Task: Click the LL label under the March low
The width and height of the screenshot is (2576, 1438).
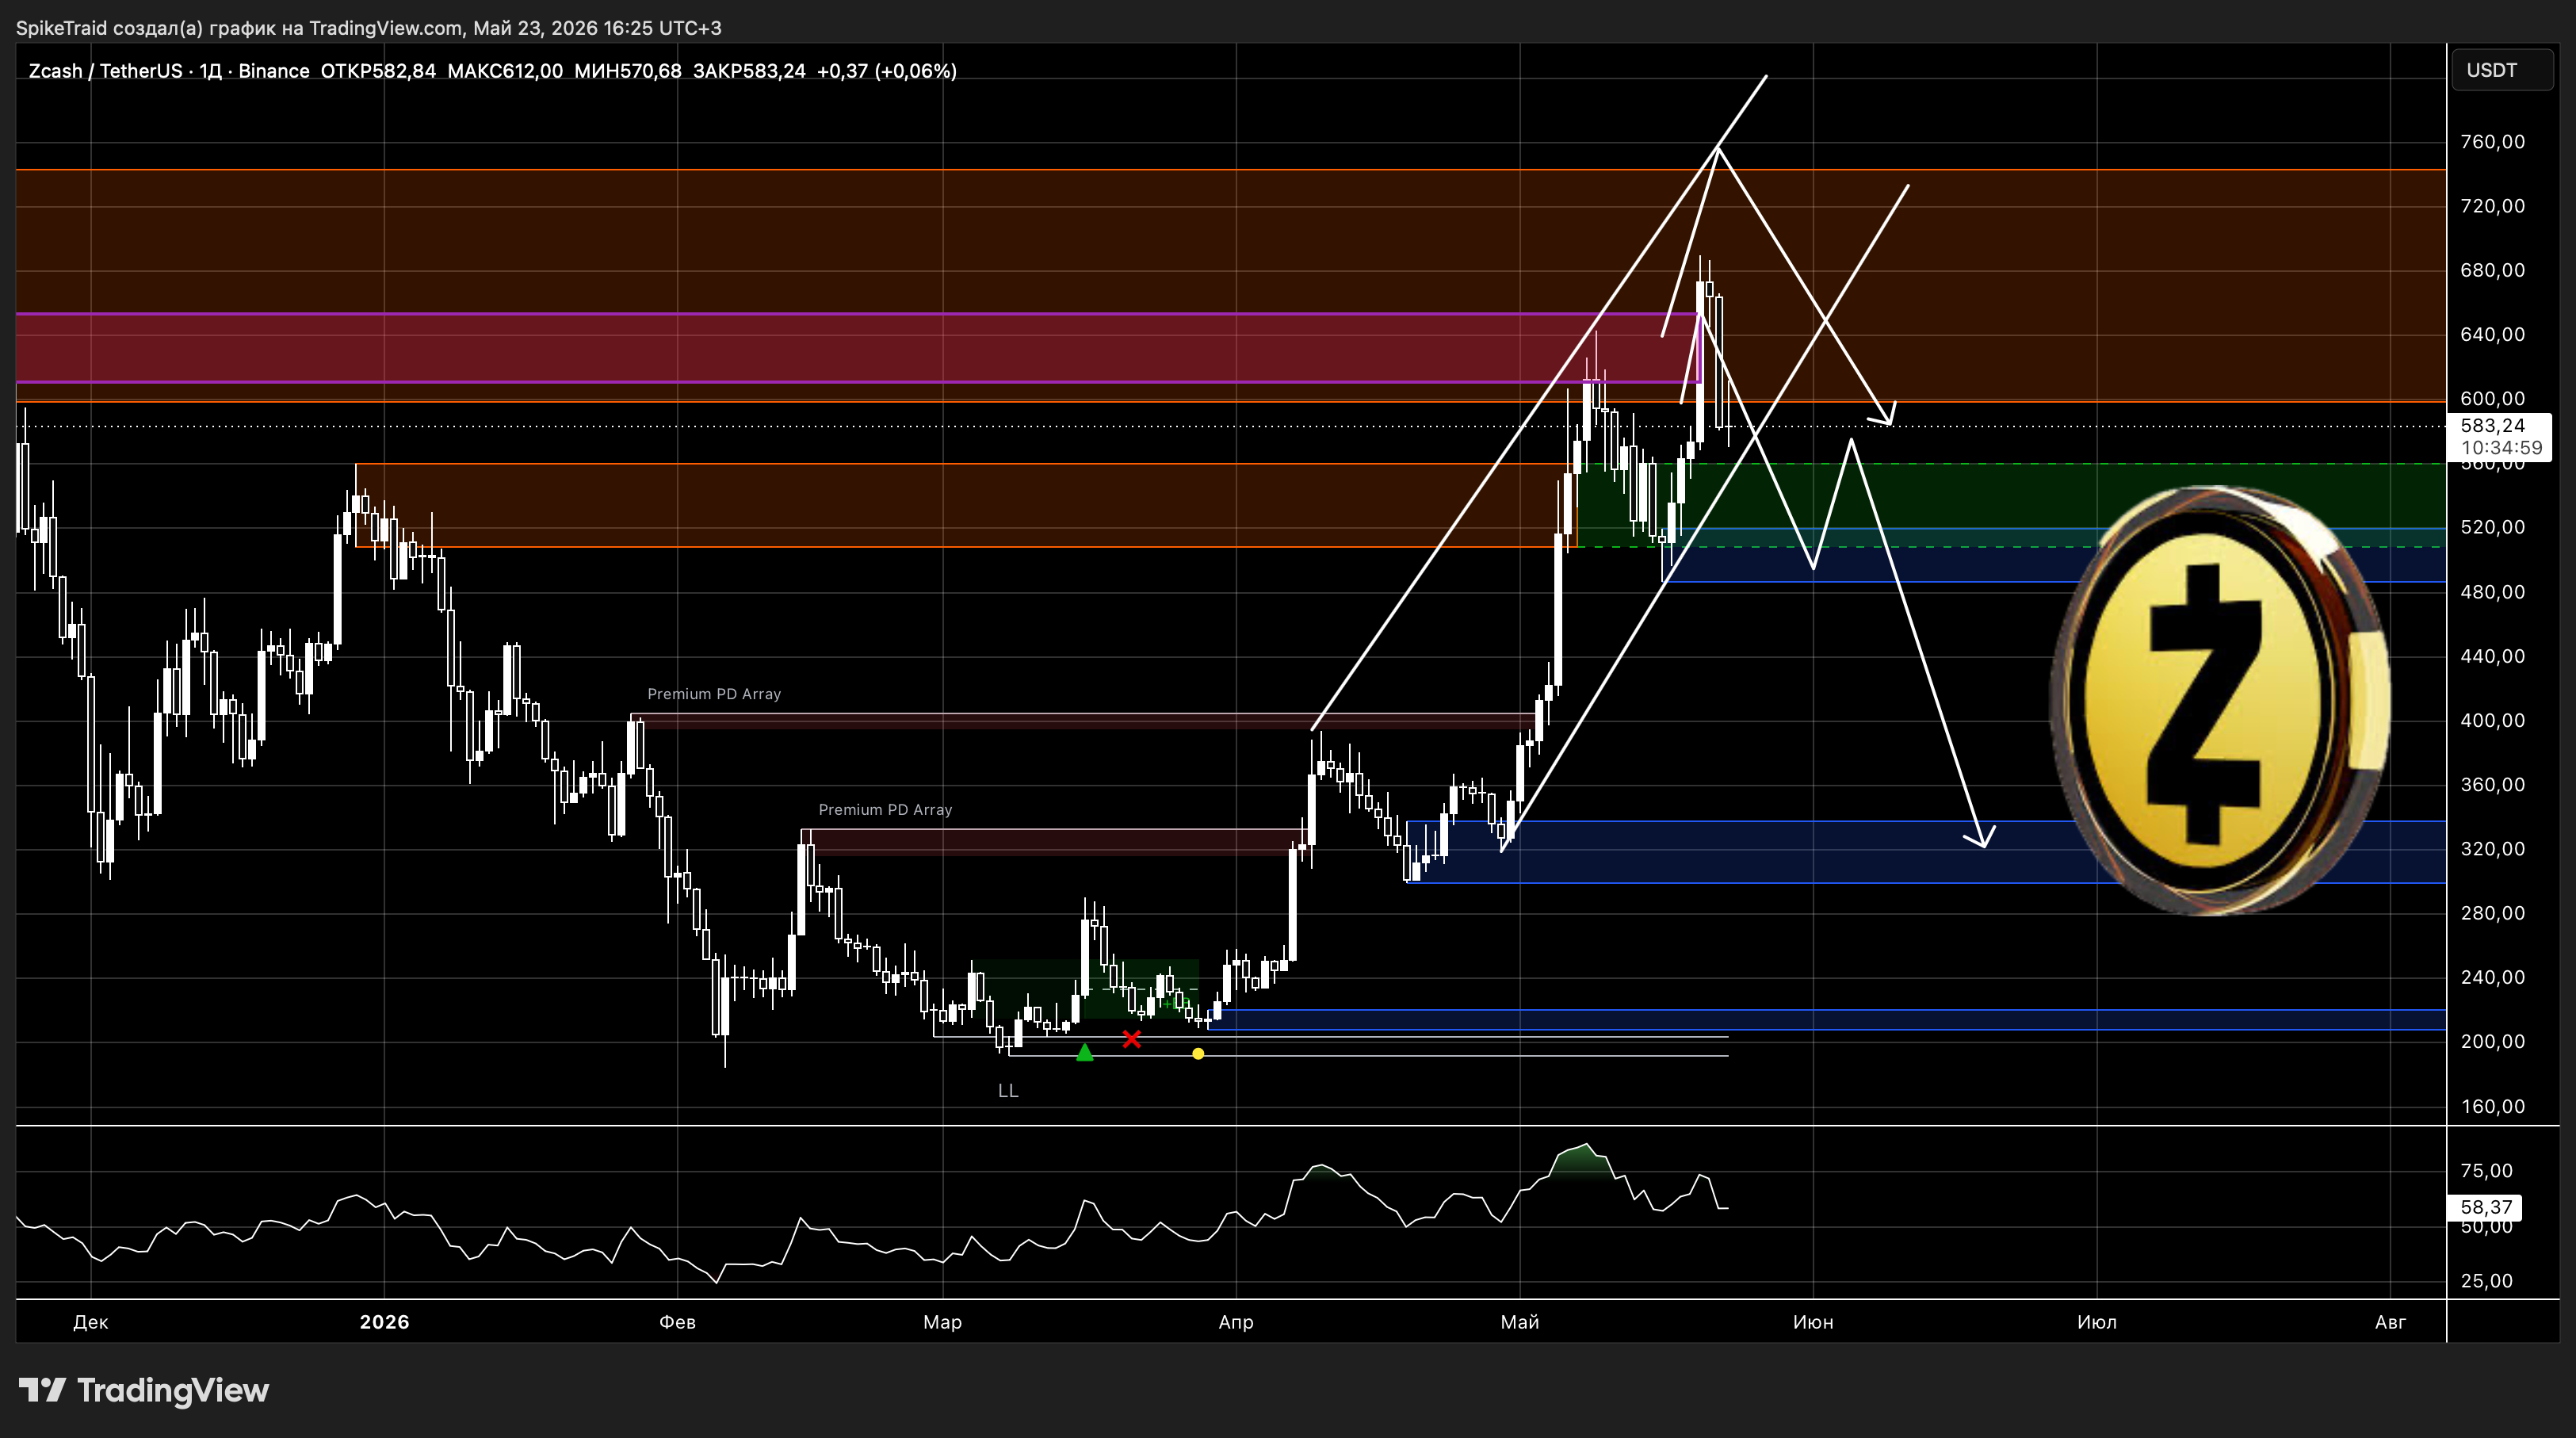Action: [1008, 1091]
